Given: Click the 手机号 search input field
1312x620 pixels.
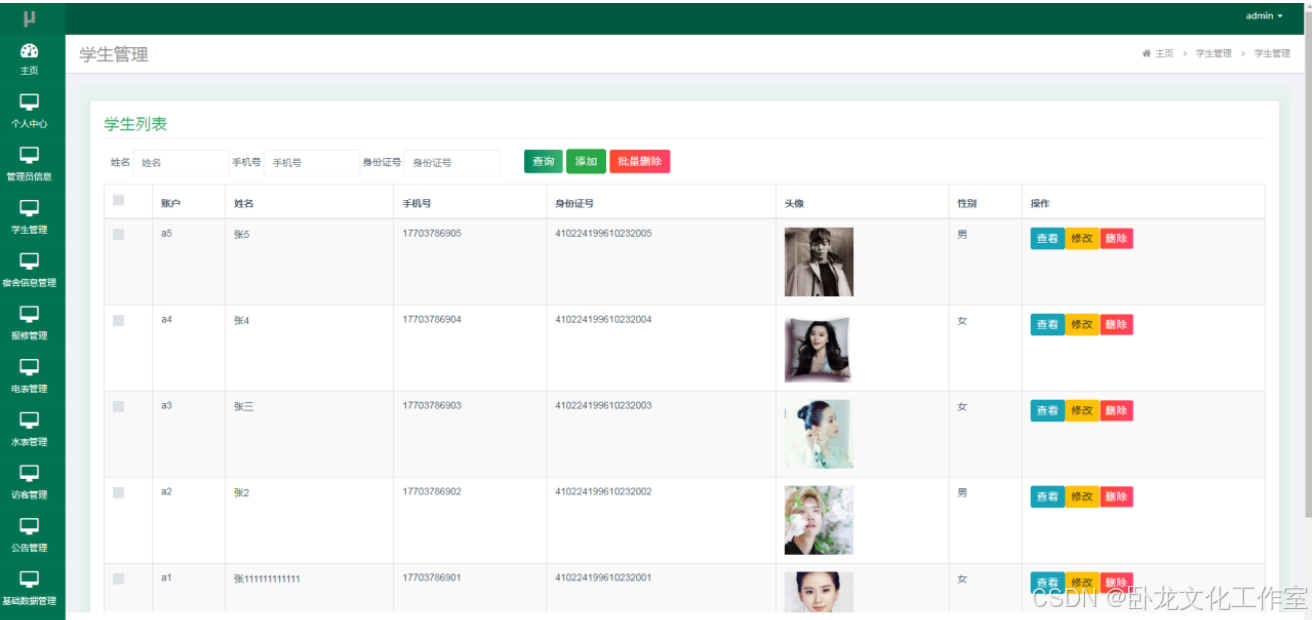Looking at the screenshot, I should tap(311, 163).
